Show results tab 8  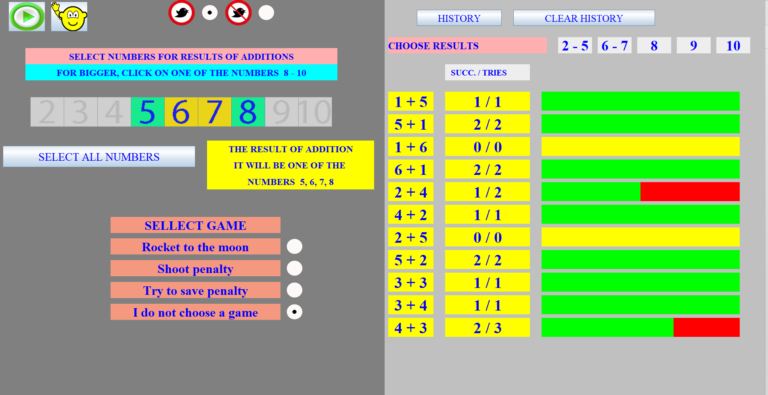click(x=654, y=46)
